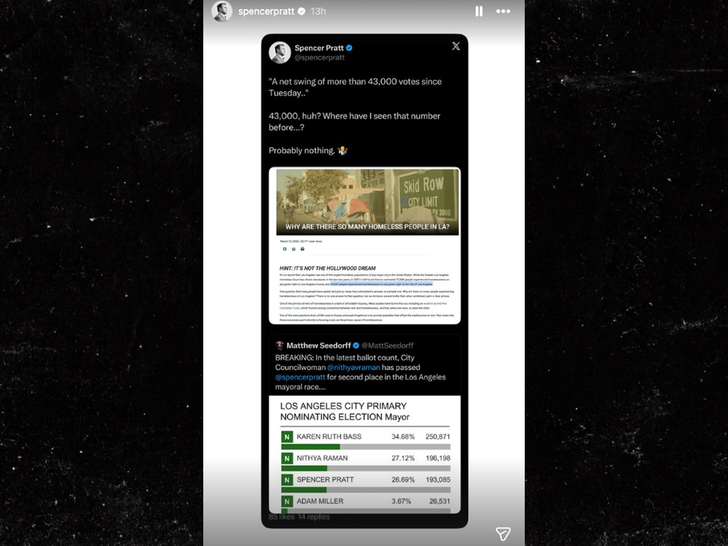Click the X logo on the tweet card

pyautogui.click(x=456, y=46)
